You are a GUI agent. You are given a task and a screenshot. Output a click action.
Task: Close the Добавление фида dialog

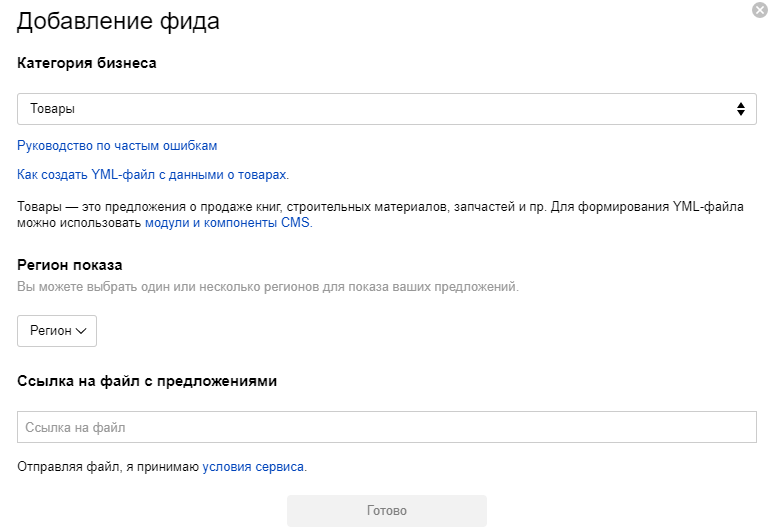(759, 10)
